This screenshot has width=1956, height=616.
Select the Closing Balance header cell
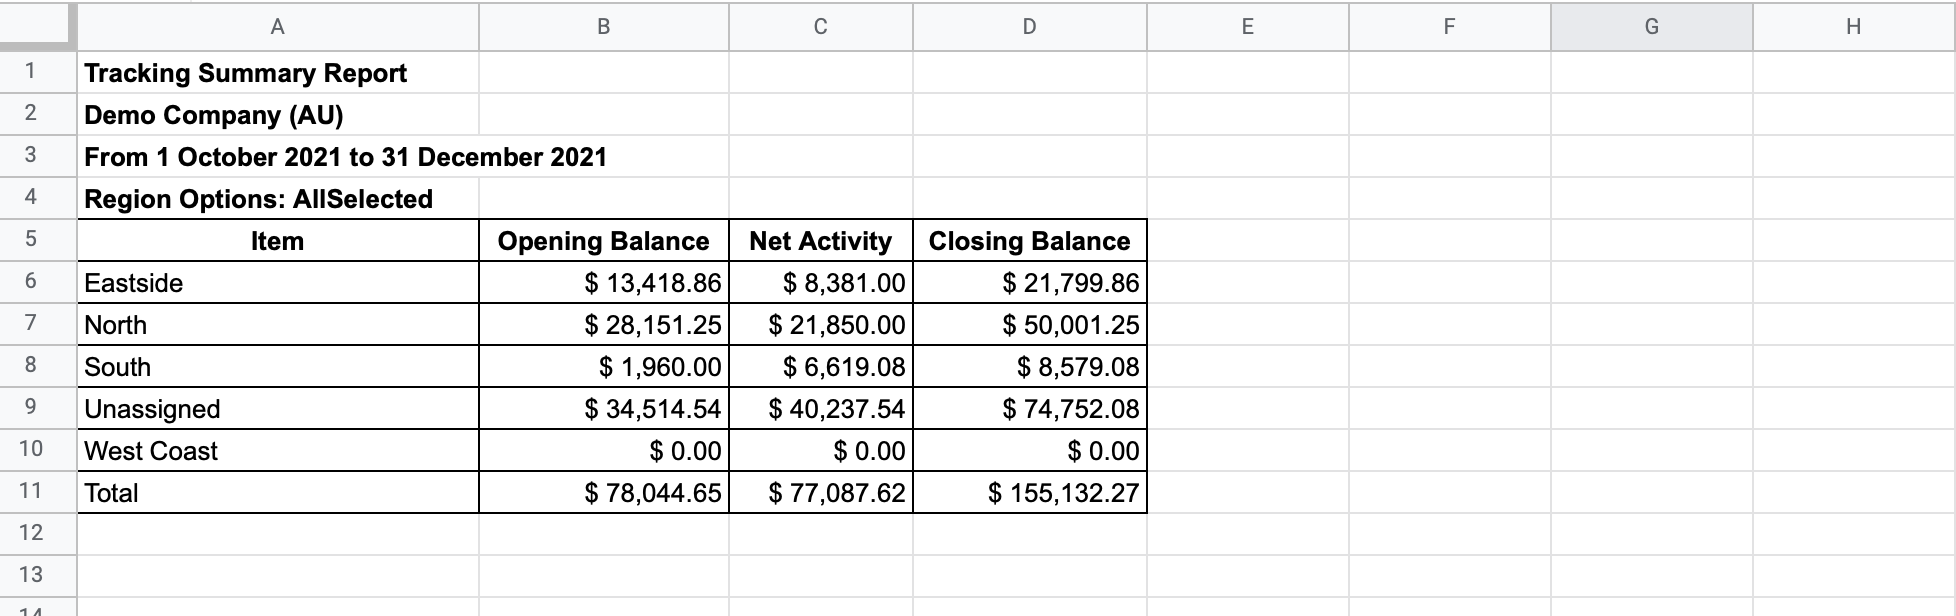pos(1030,241)
